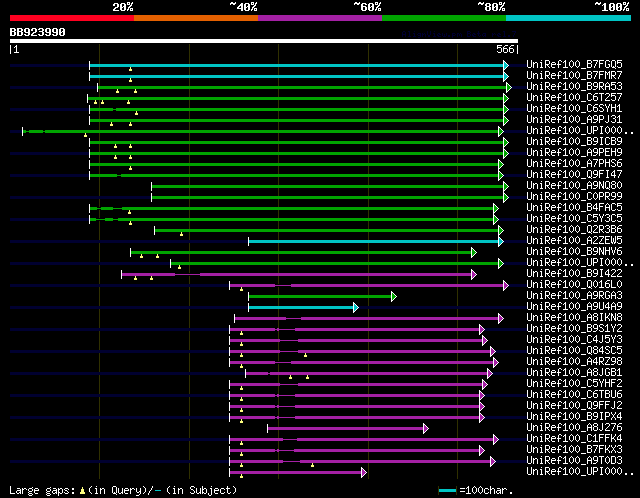Choose the UniRef100_C5Y3C5 entry
The image size is (640, 498).
(x=574, y=219)
